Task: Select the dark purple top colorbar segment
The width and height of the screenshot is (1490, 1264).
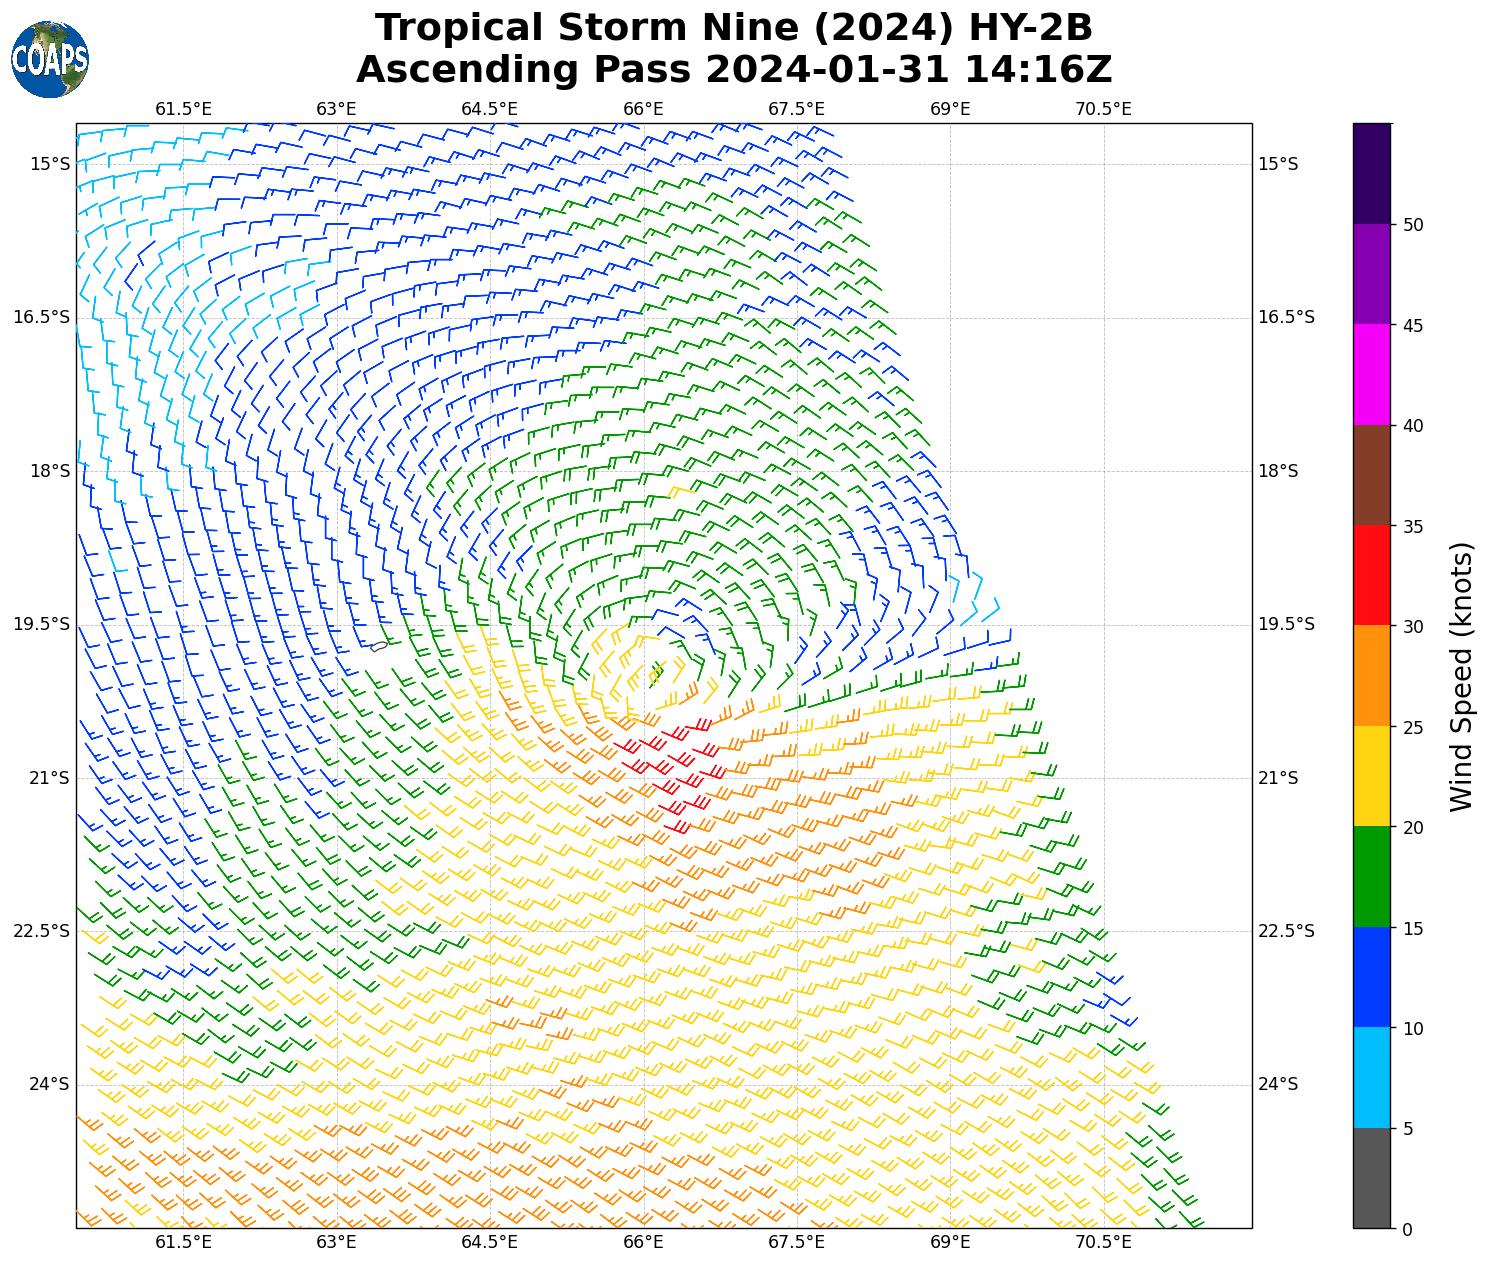Action: pos(1371,173)
